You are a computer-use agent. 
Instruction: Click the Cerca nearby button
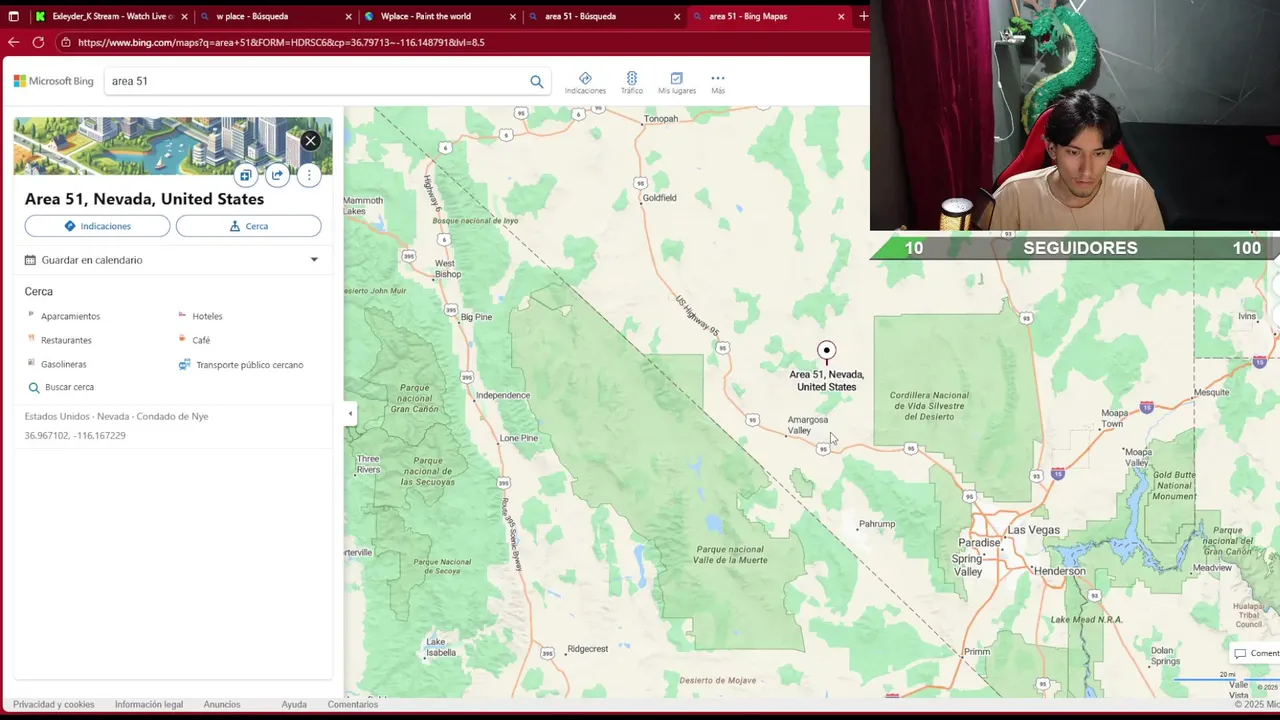tap(248, 226)
